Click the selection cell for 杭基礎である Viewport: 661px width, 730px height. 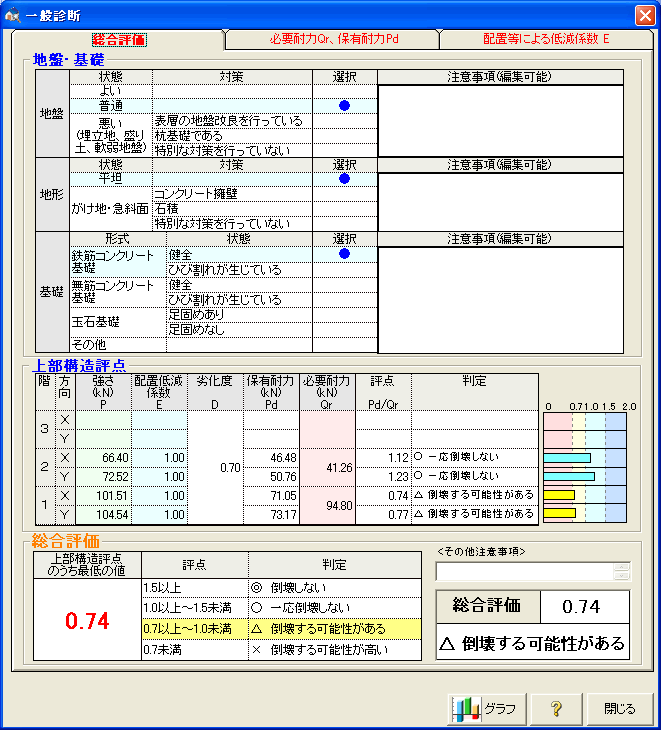pos(344,135)
